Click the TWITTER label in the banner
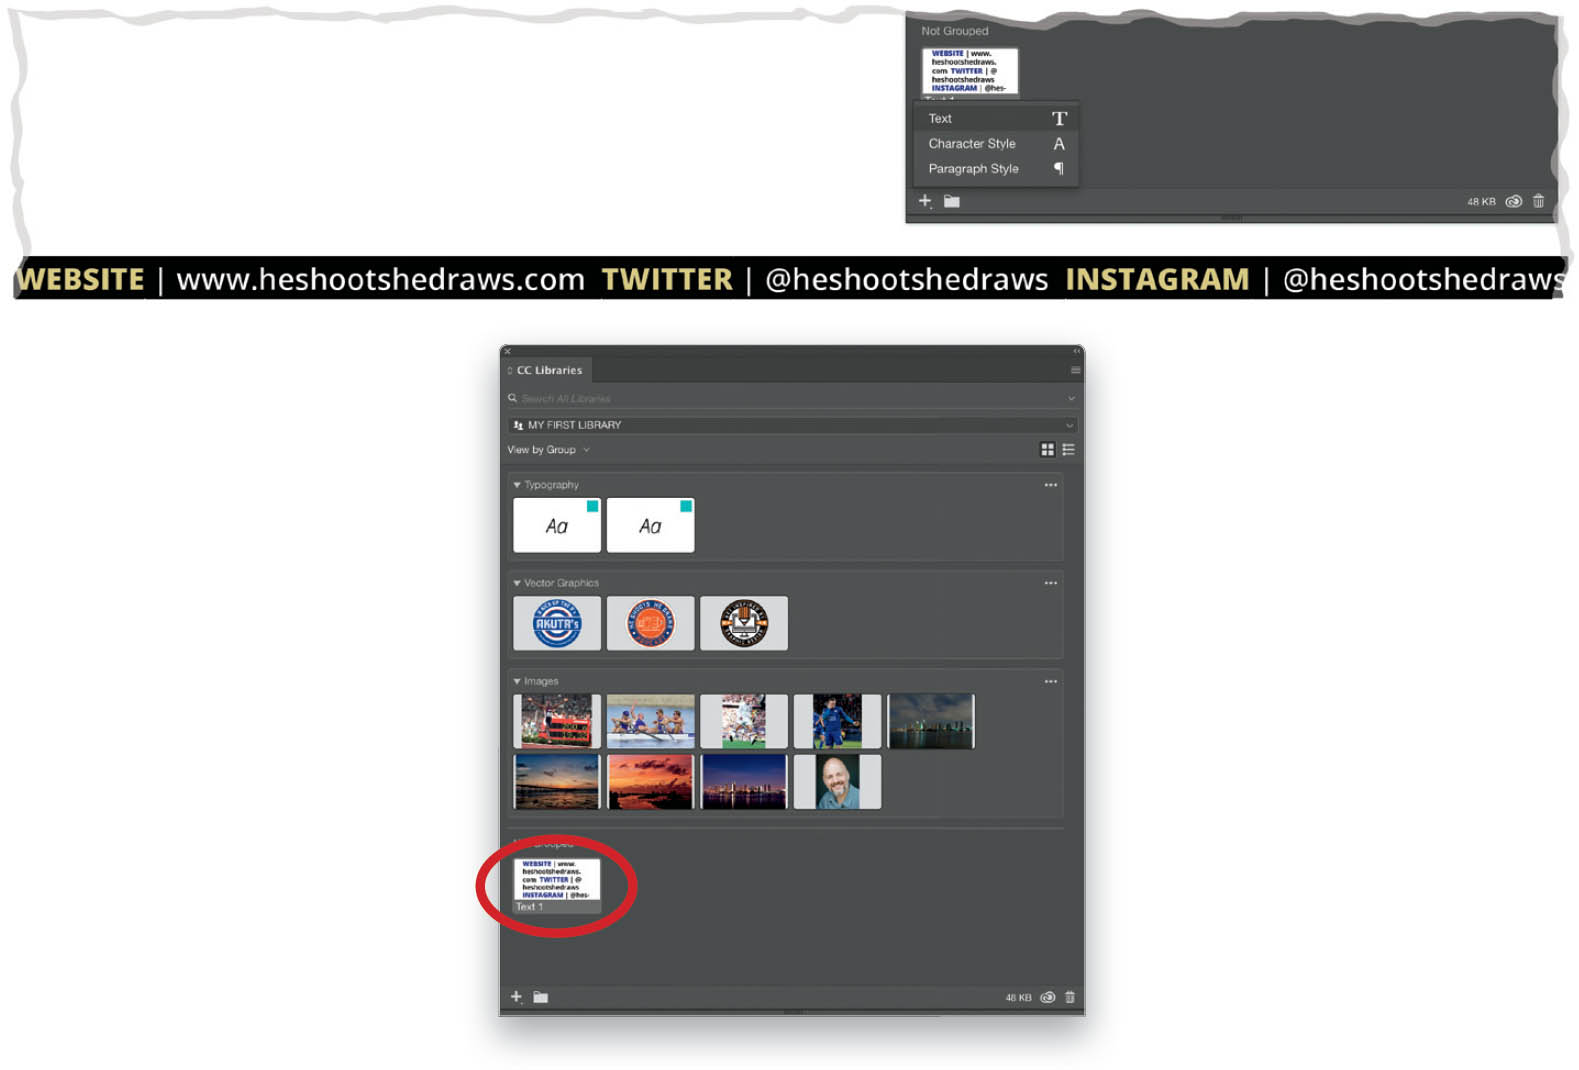The width and height of the screenshot is (1579, 1070). (x=667, y=279)
